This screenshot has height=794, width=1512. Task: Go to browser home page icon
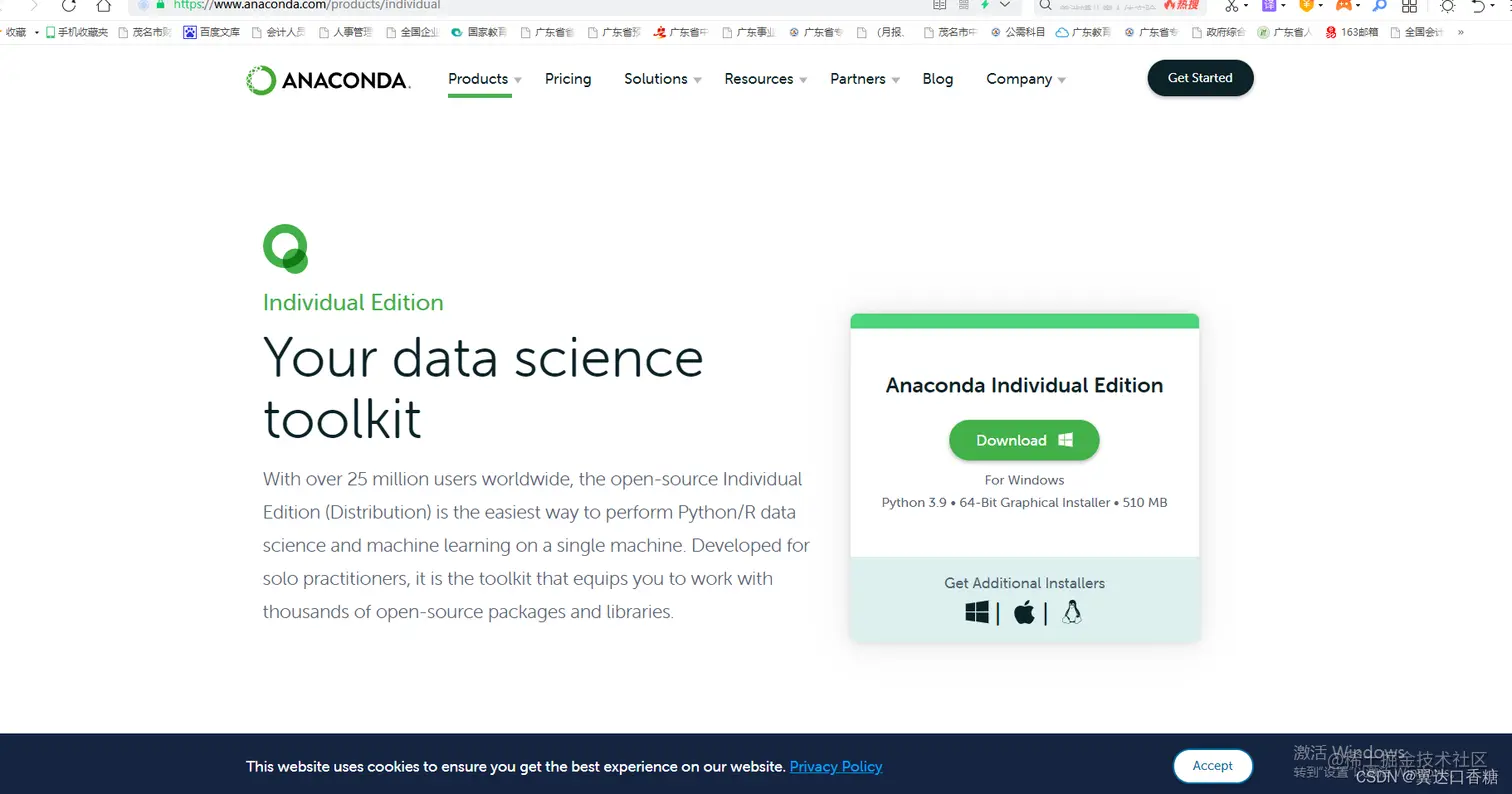(104, 5)
